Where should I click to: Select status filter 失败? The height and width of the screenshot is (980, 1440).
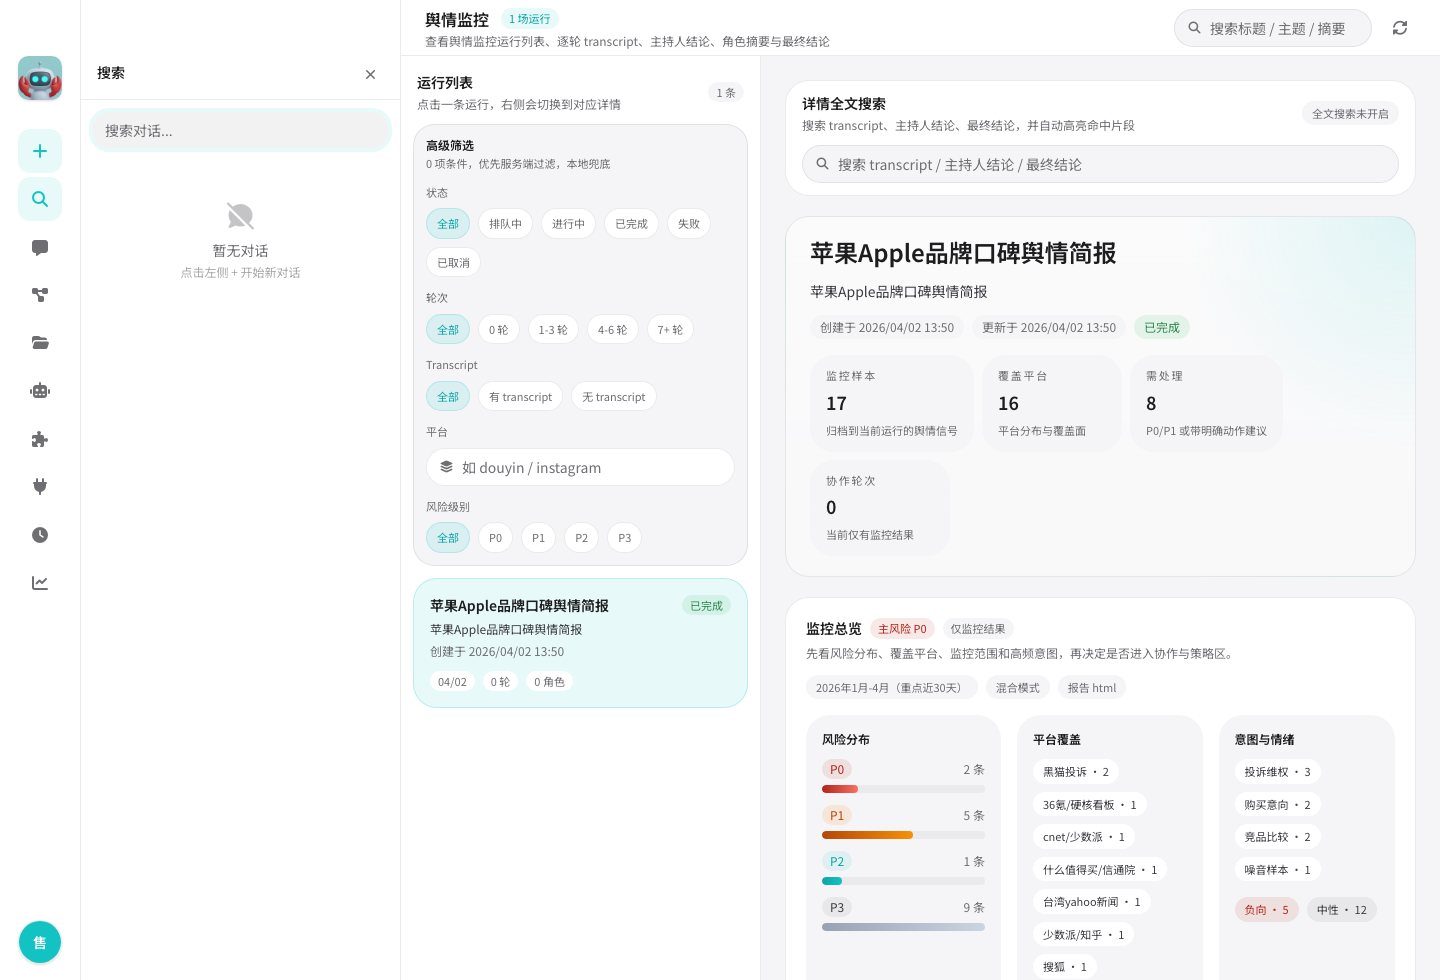[689, 224]
